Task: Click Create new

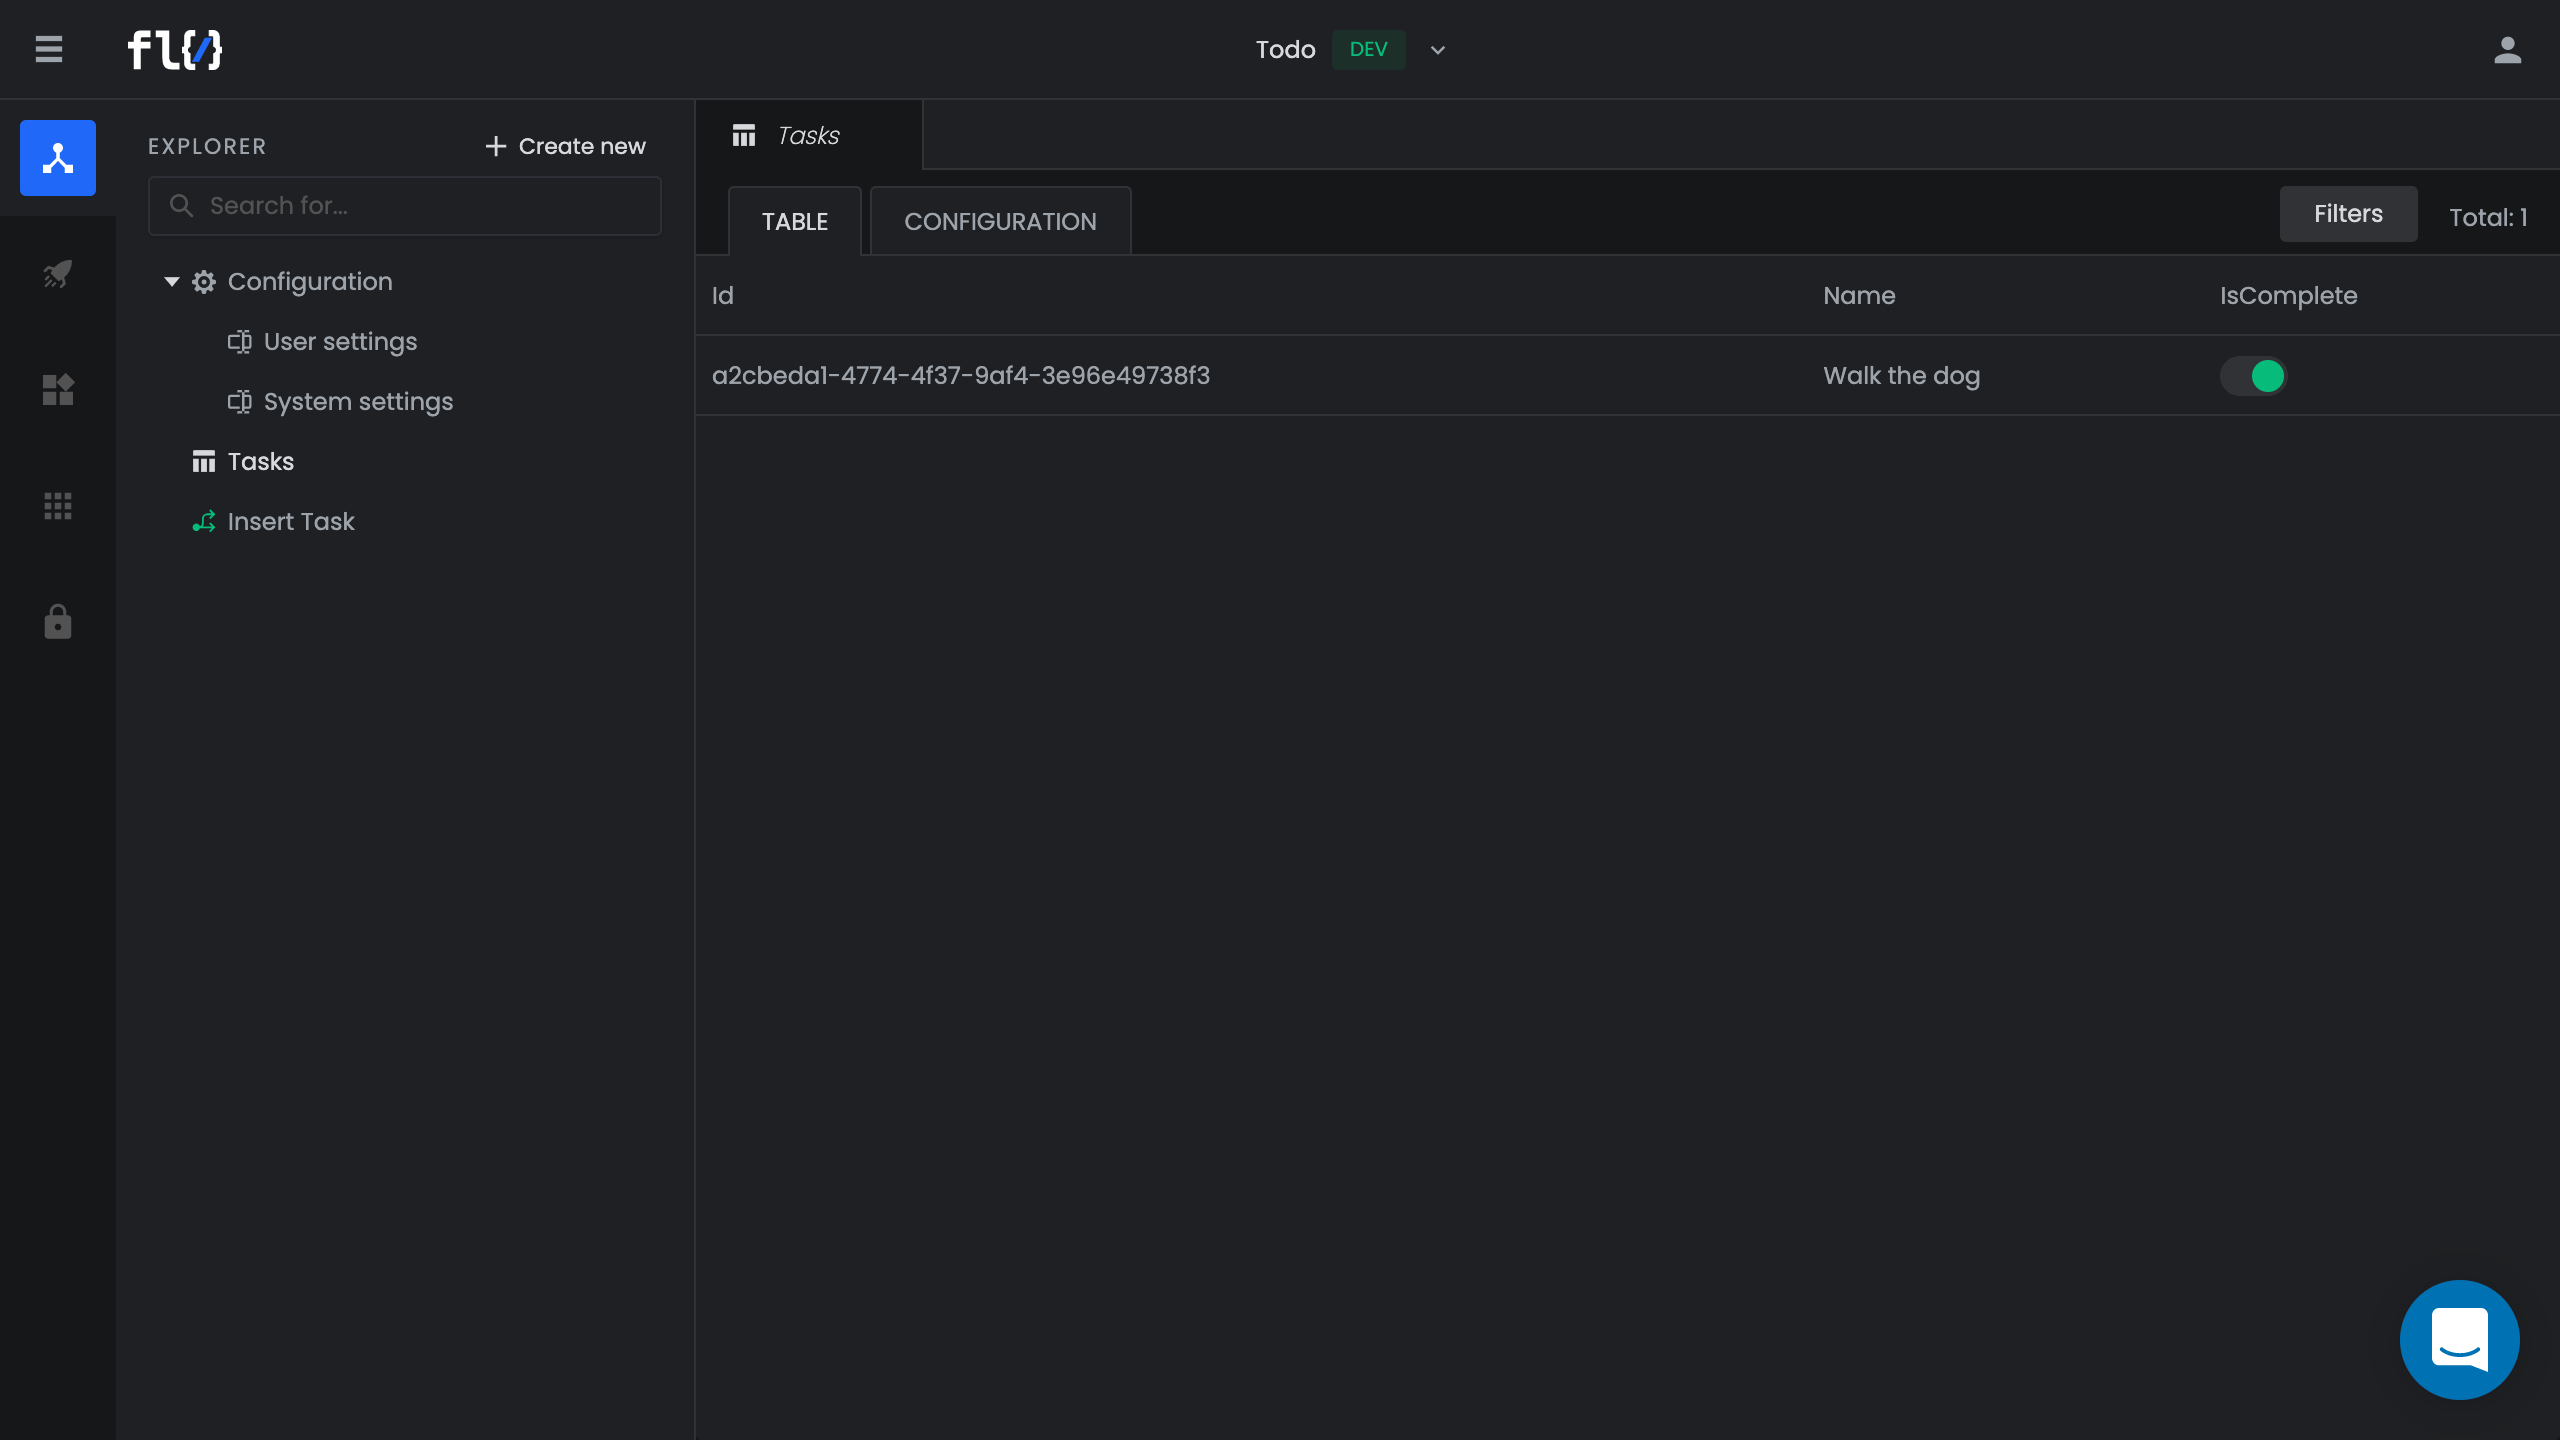Action: click(566, 146)
